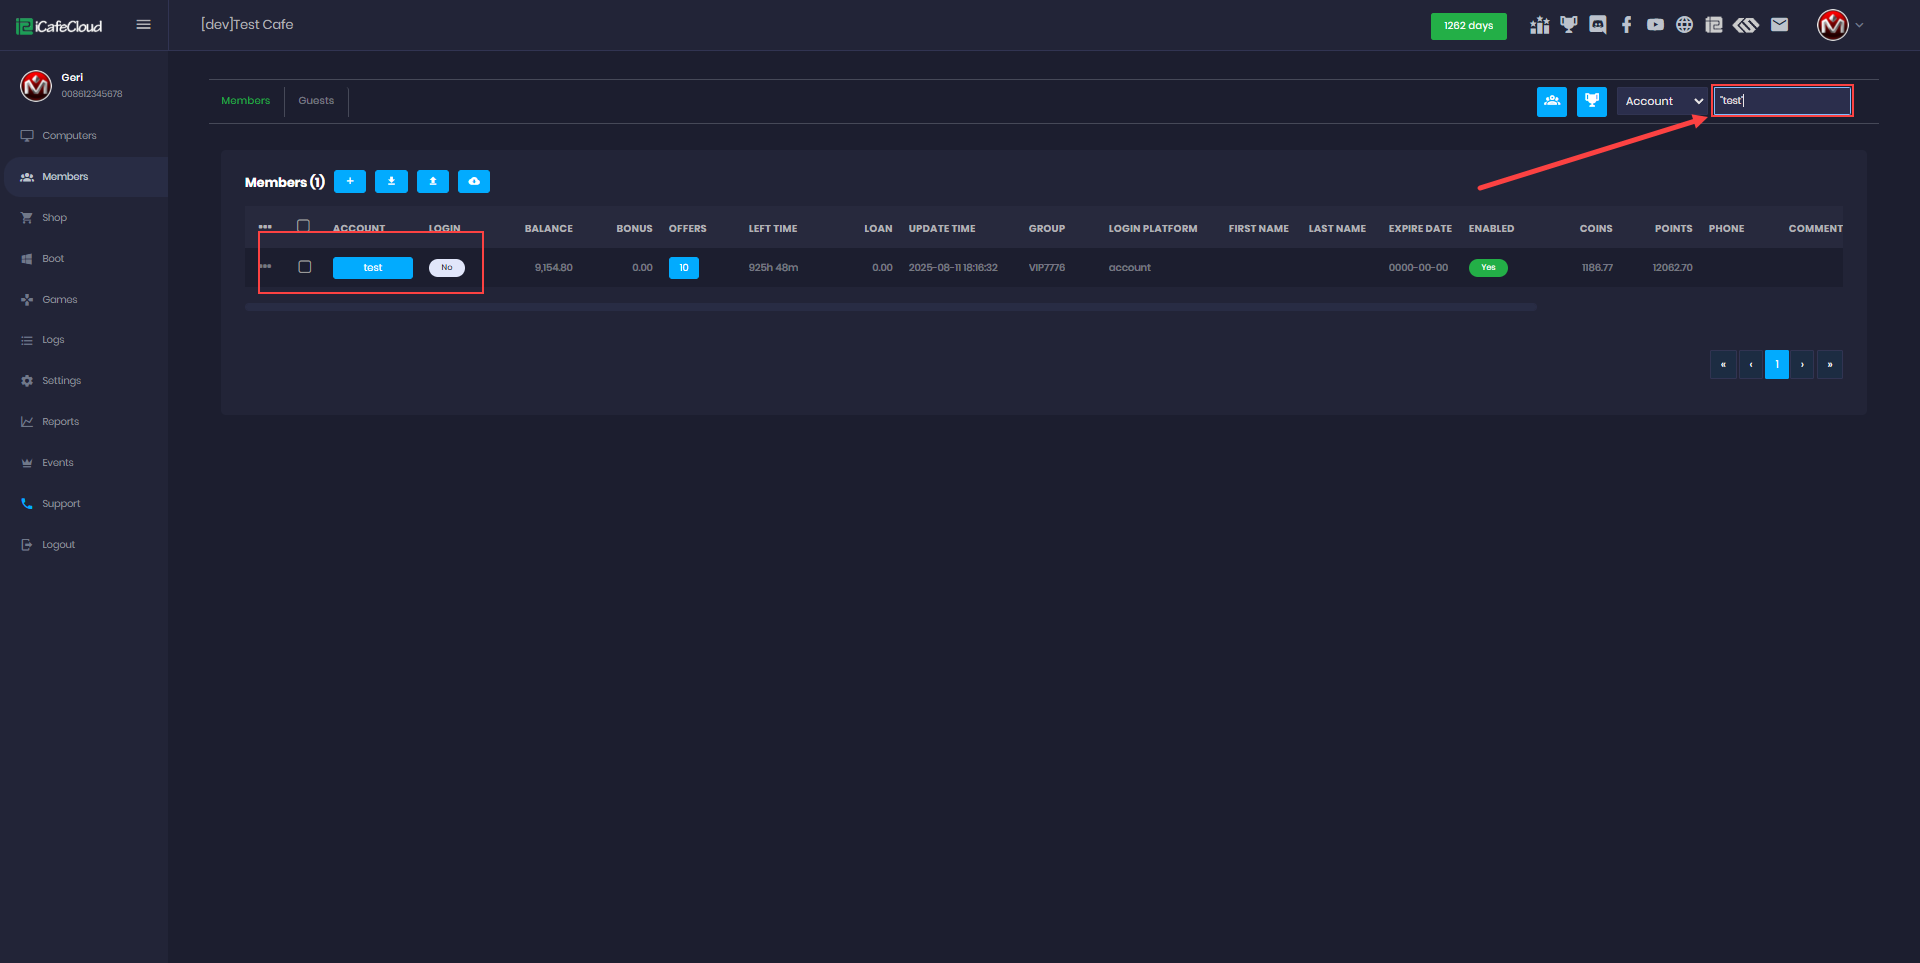Image resolution: width=1920 pixels, height=963 pixels.
Task: Open the mail envelope icon
Action: 1780,25
